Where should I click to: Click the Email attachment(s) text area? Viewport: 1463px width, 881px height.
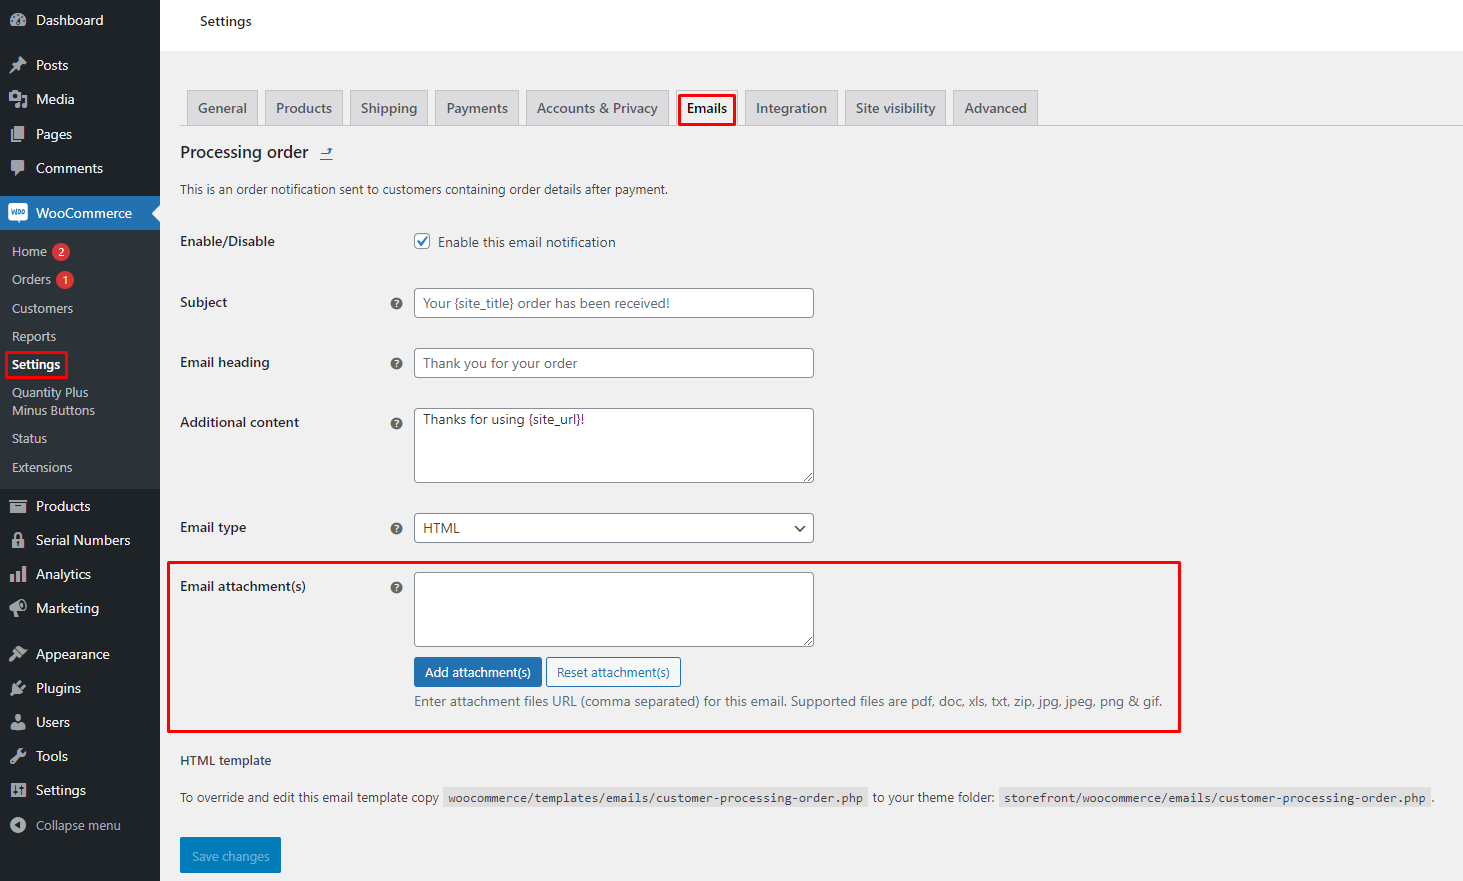pyautogui.click(x=614, y=610)
